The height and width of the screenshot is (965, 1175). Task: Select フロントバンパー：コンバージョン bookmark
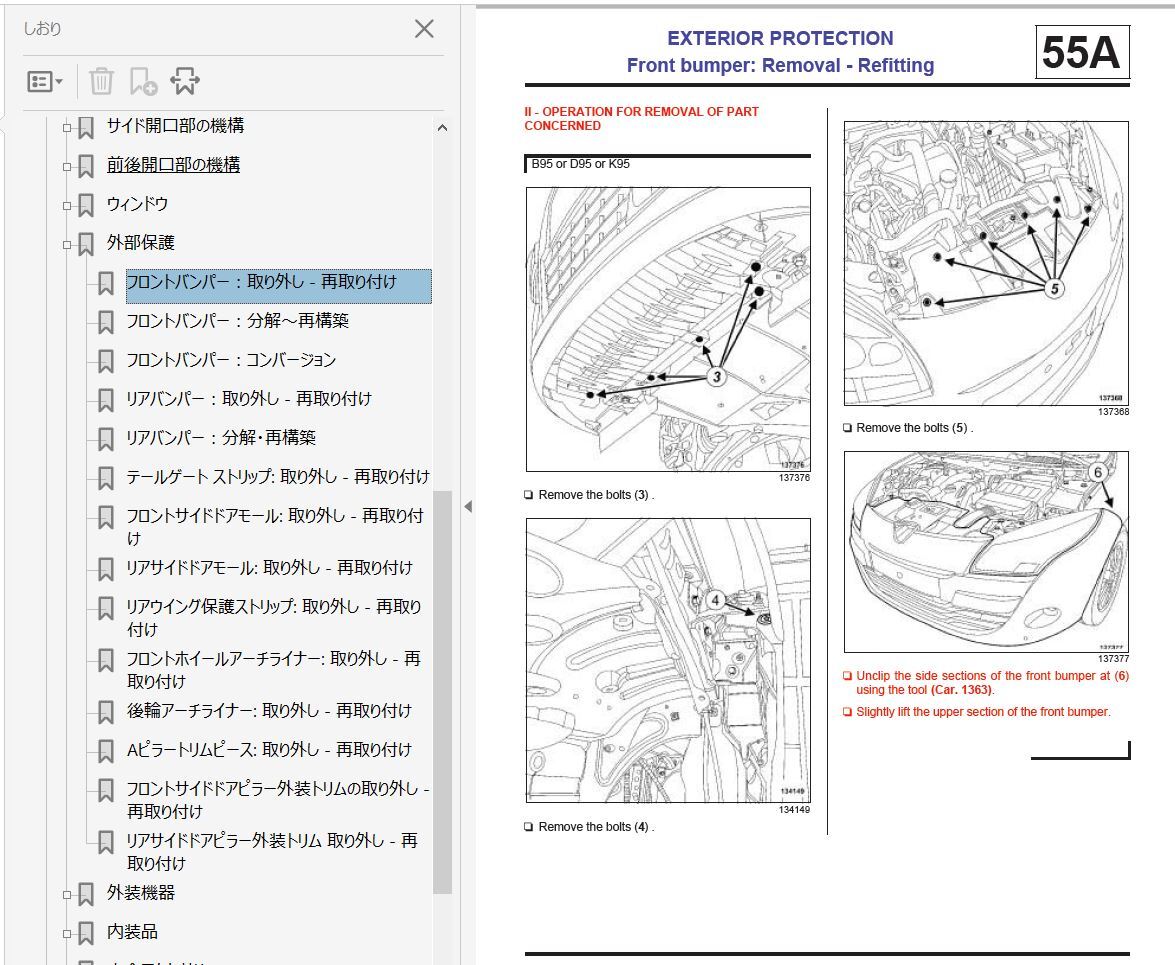(x=231, y=360)
